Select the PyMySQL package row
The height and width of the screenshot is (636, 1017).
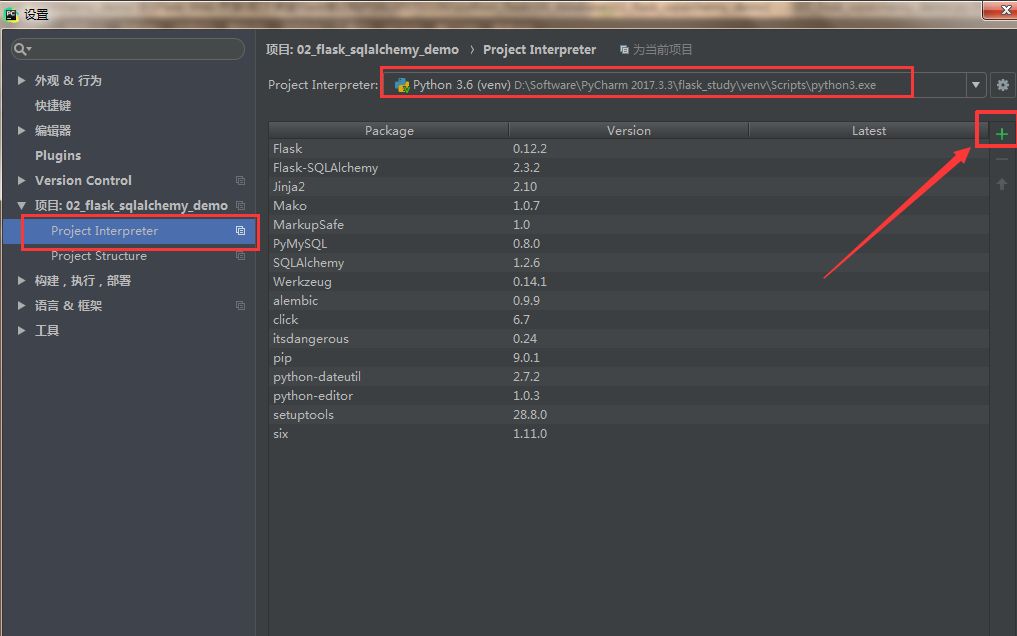point(628,244)
